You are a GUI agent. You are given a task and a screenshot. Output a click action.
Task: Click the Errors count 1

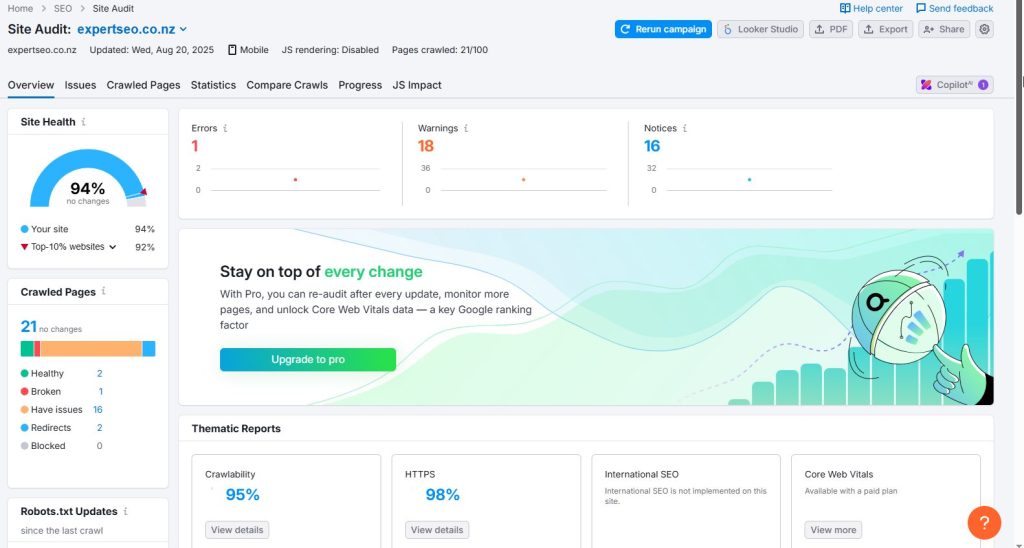coord(195,146)
